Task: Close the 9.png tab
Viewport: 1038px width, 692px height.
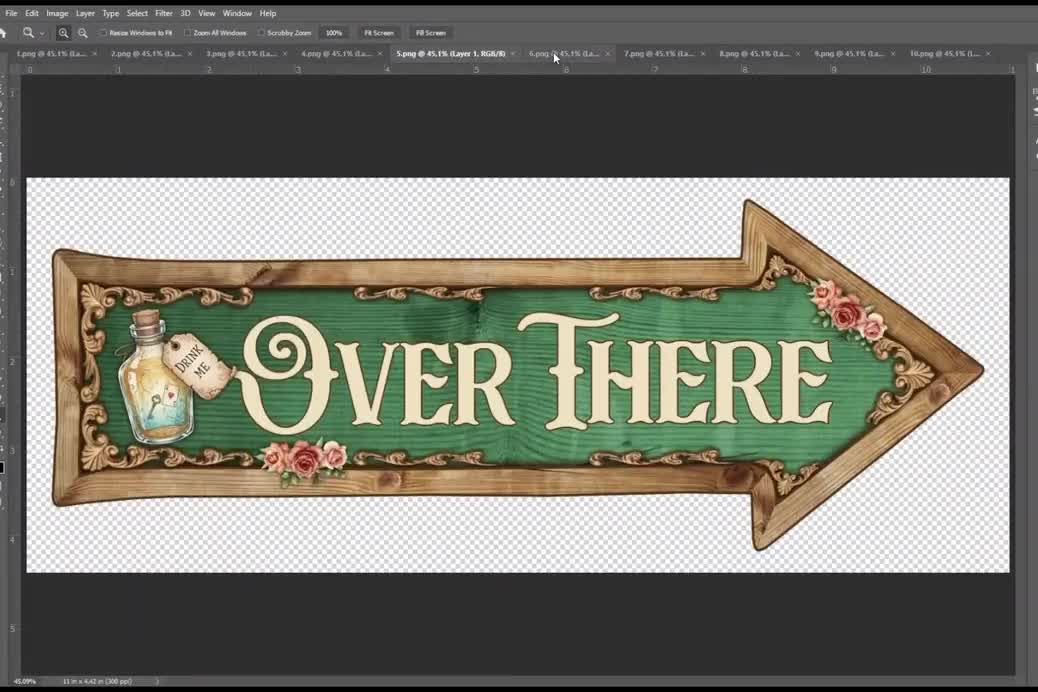Action: pos(893,54)
